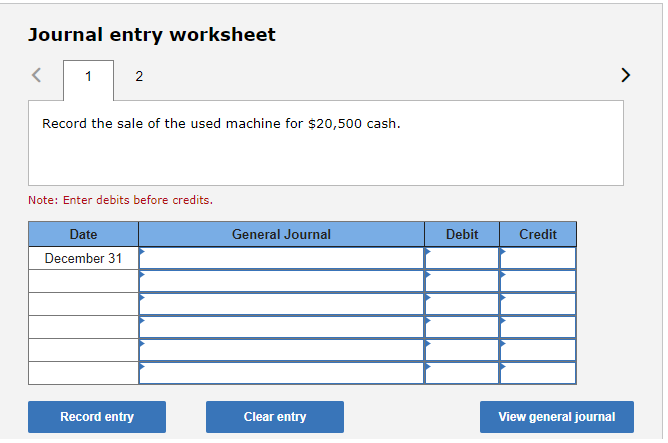The width and height of the screenshot is (668, 443).
Task: Open last row General Journal account dropdown
Action: pos(281,373)
